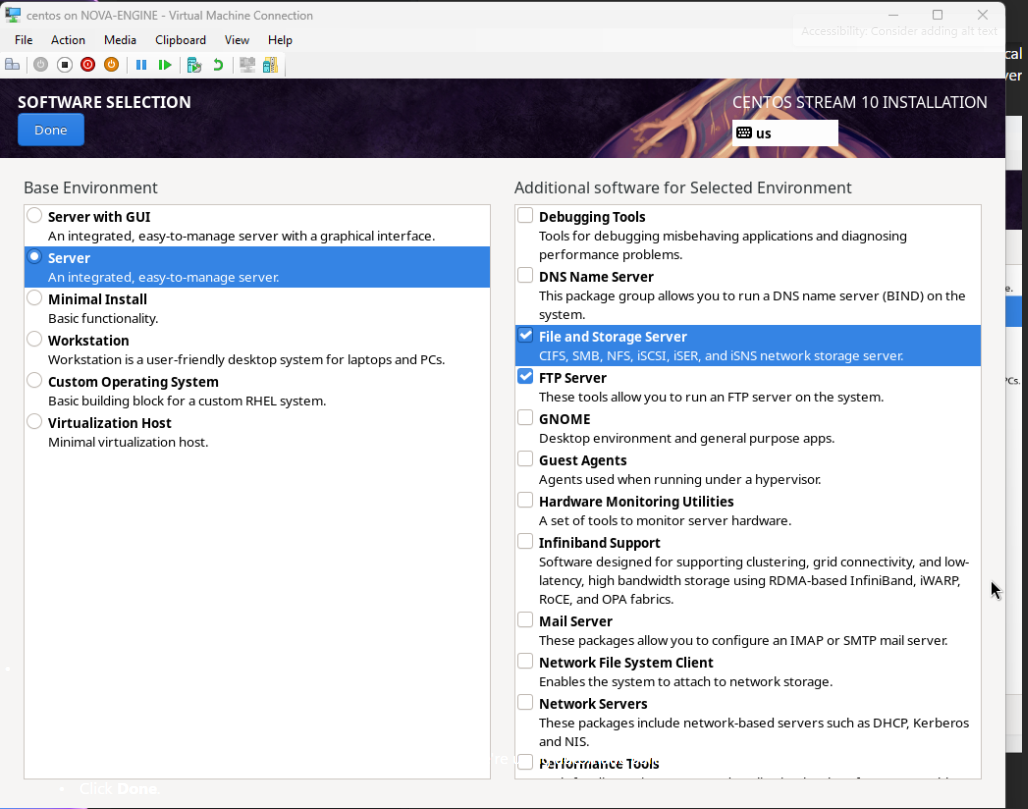Click the us keyboard layout indicator
Screen dimensions: 1028x809
click(784, 133)
